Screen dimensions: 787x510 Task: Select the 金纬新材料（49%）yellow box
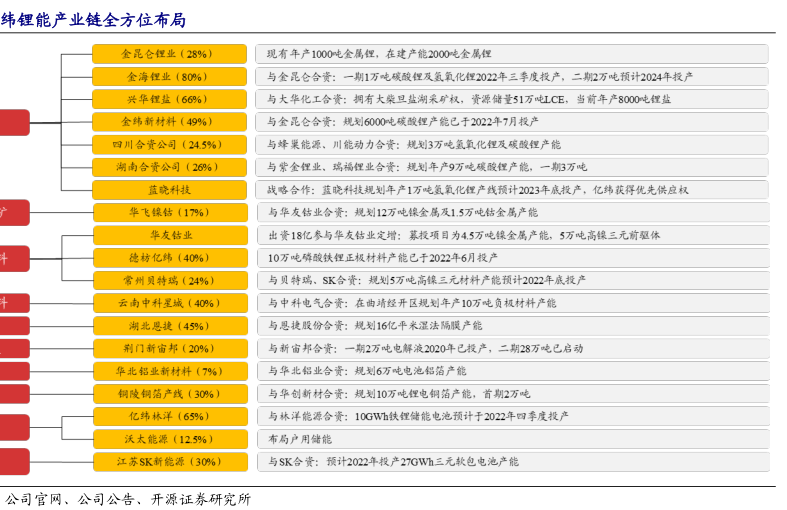point(169,121)
